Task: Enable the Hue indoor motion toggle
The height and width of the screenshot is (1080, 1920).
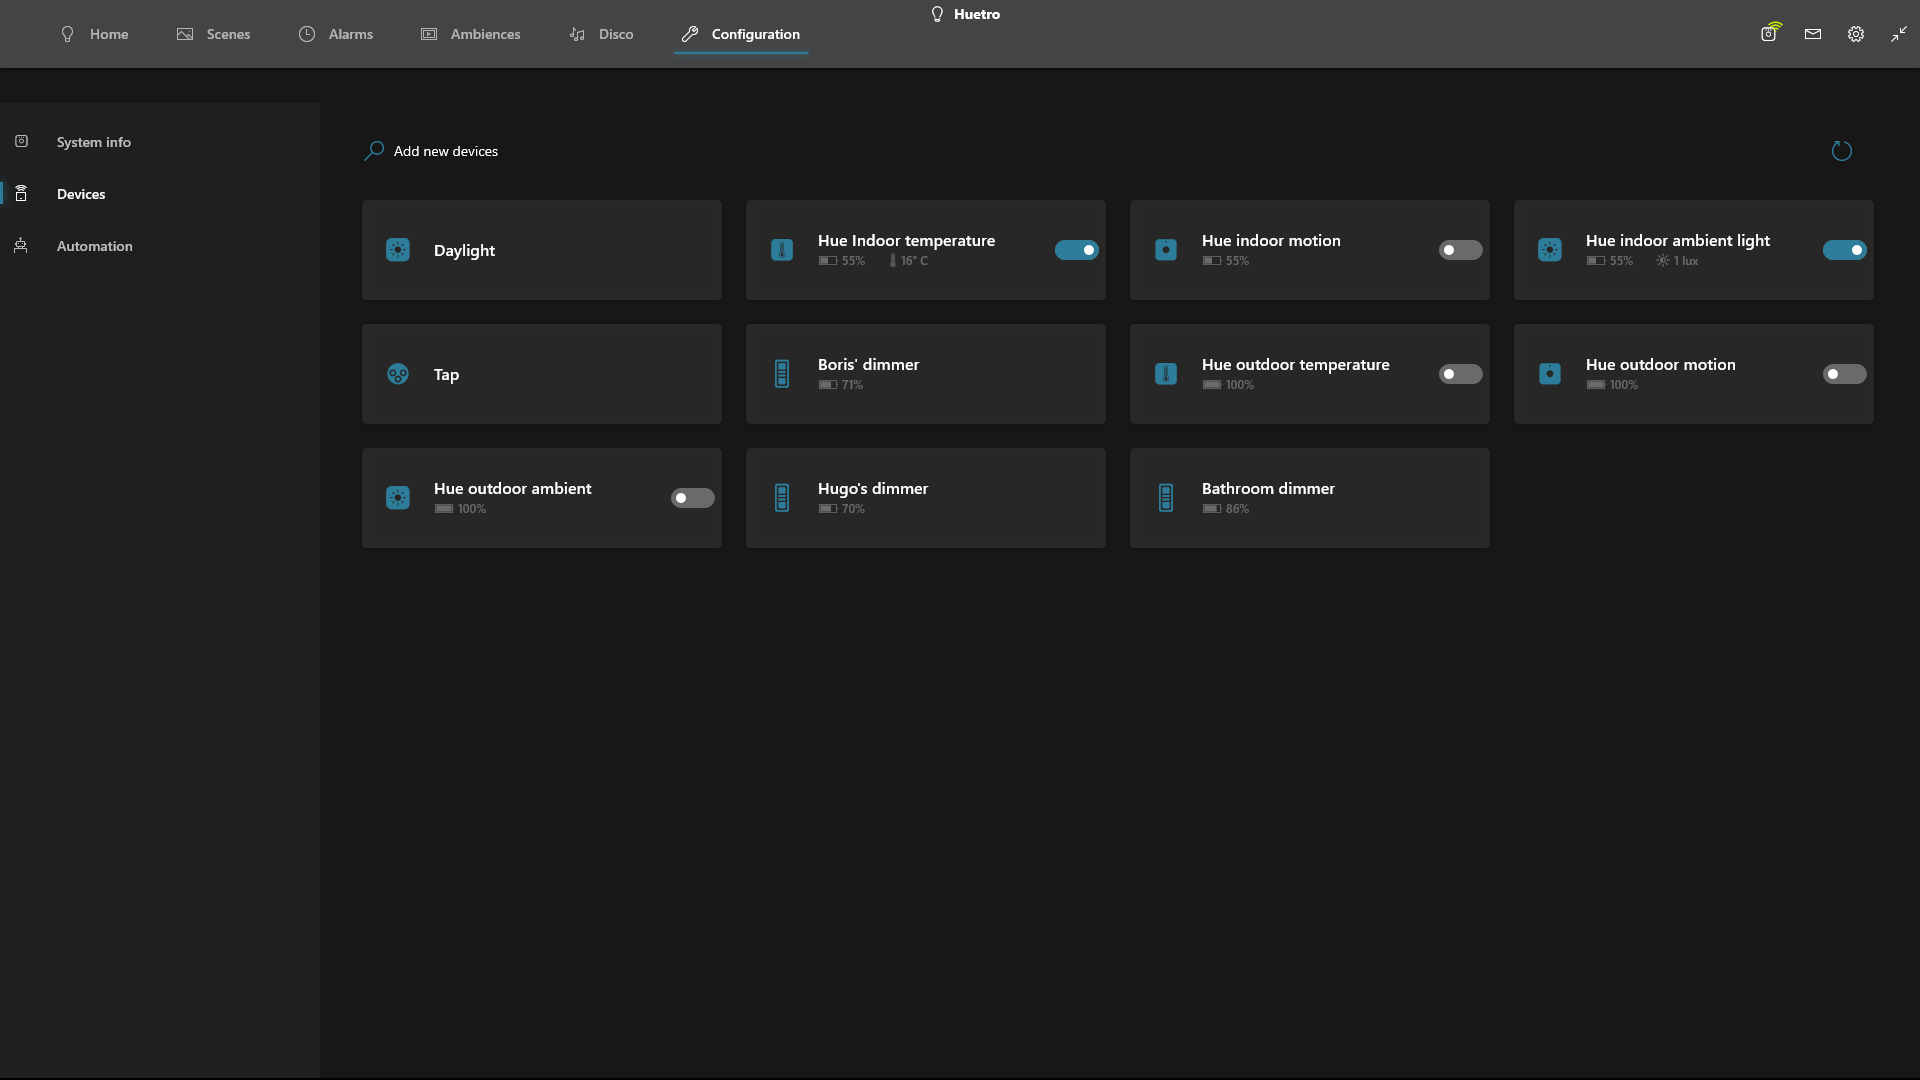Action: (x=1460, y=250)
